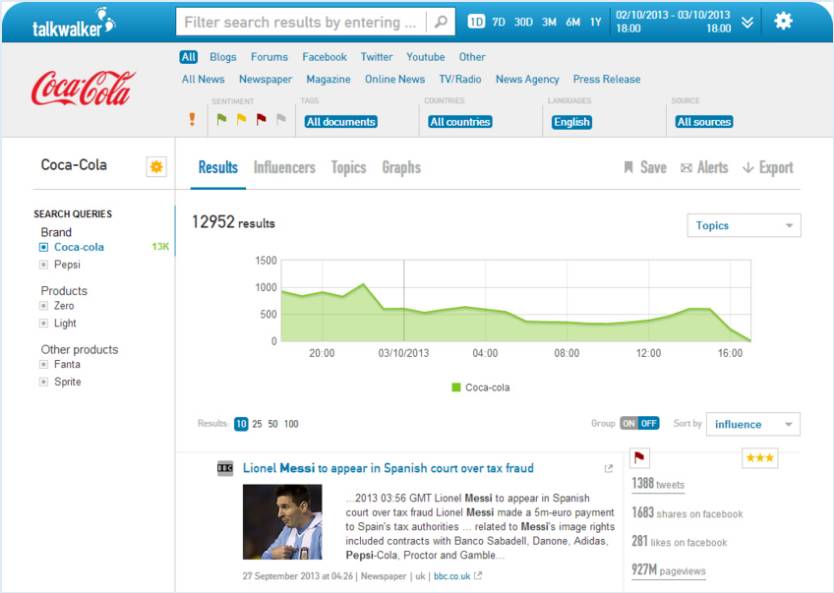
Task: Click the Coca-cola legend green square
Action: pos(456,387)
